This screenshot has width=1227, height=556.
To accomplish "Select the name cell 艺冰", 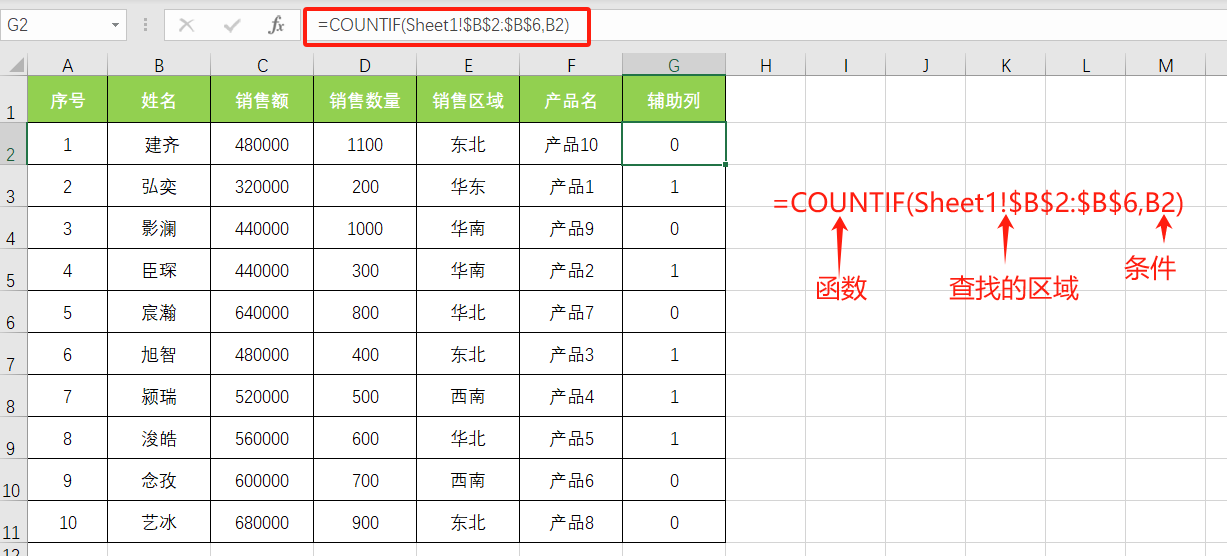I will tap(159, 522).
